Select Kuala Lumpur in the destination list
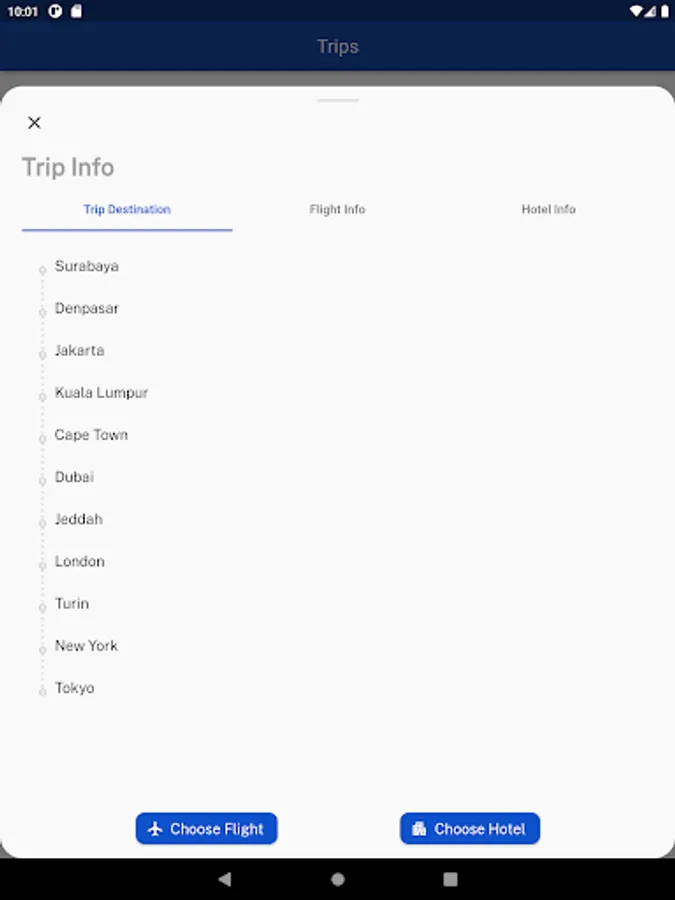Viewport: 675px width, 900px height. 102,393
